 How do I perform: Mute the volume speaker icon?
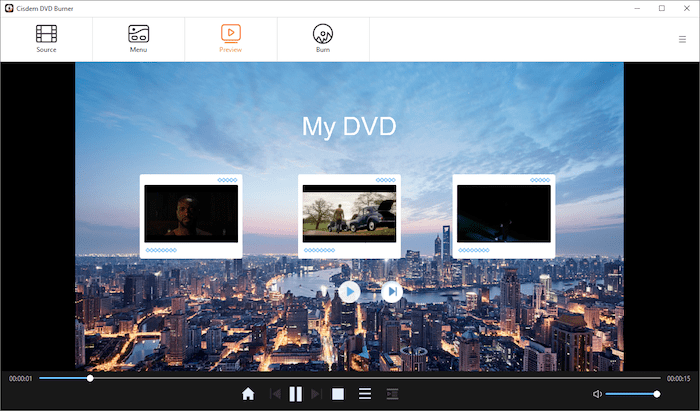coord(597,394)
